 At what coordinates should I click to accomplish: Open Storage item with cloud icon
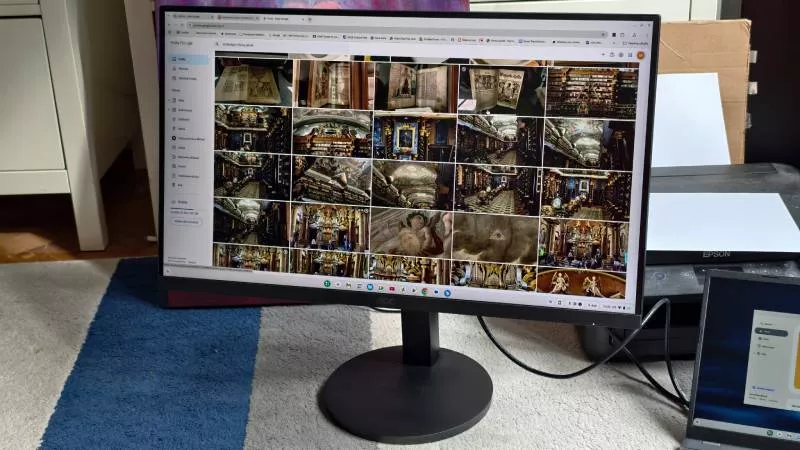click(183, 202)
